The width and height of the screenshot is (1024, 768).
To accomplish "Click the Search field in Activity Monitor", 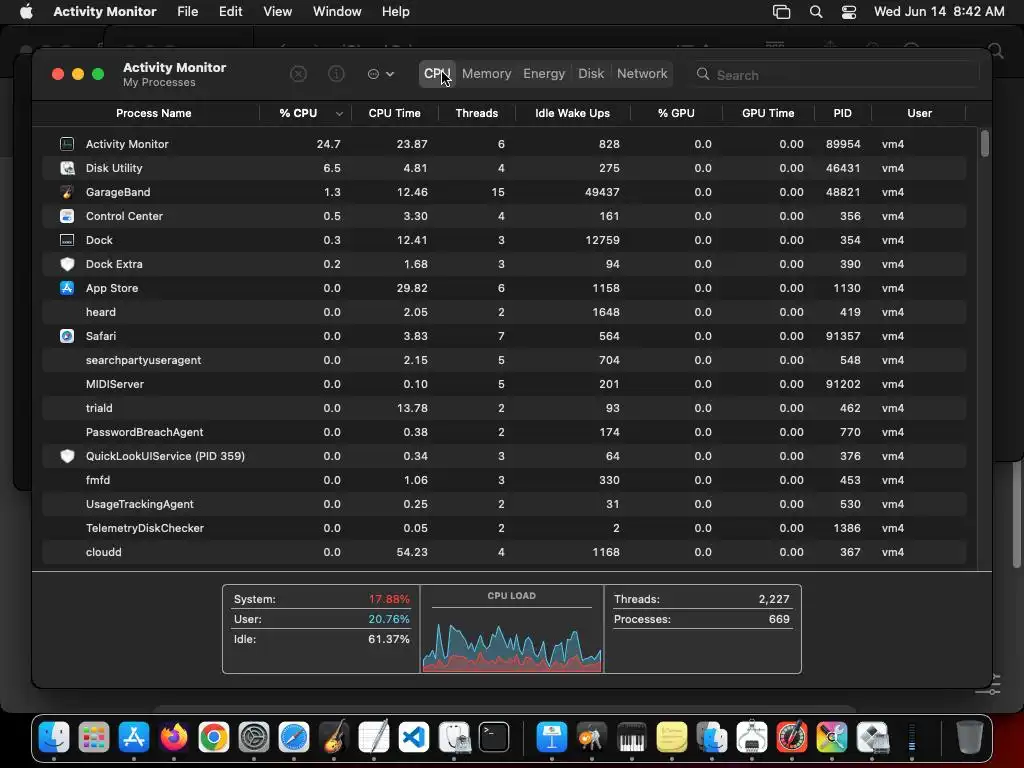I will [x=836, y=74].
